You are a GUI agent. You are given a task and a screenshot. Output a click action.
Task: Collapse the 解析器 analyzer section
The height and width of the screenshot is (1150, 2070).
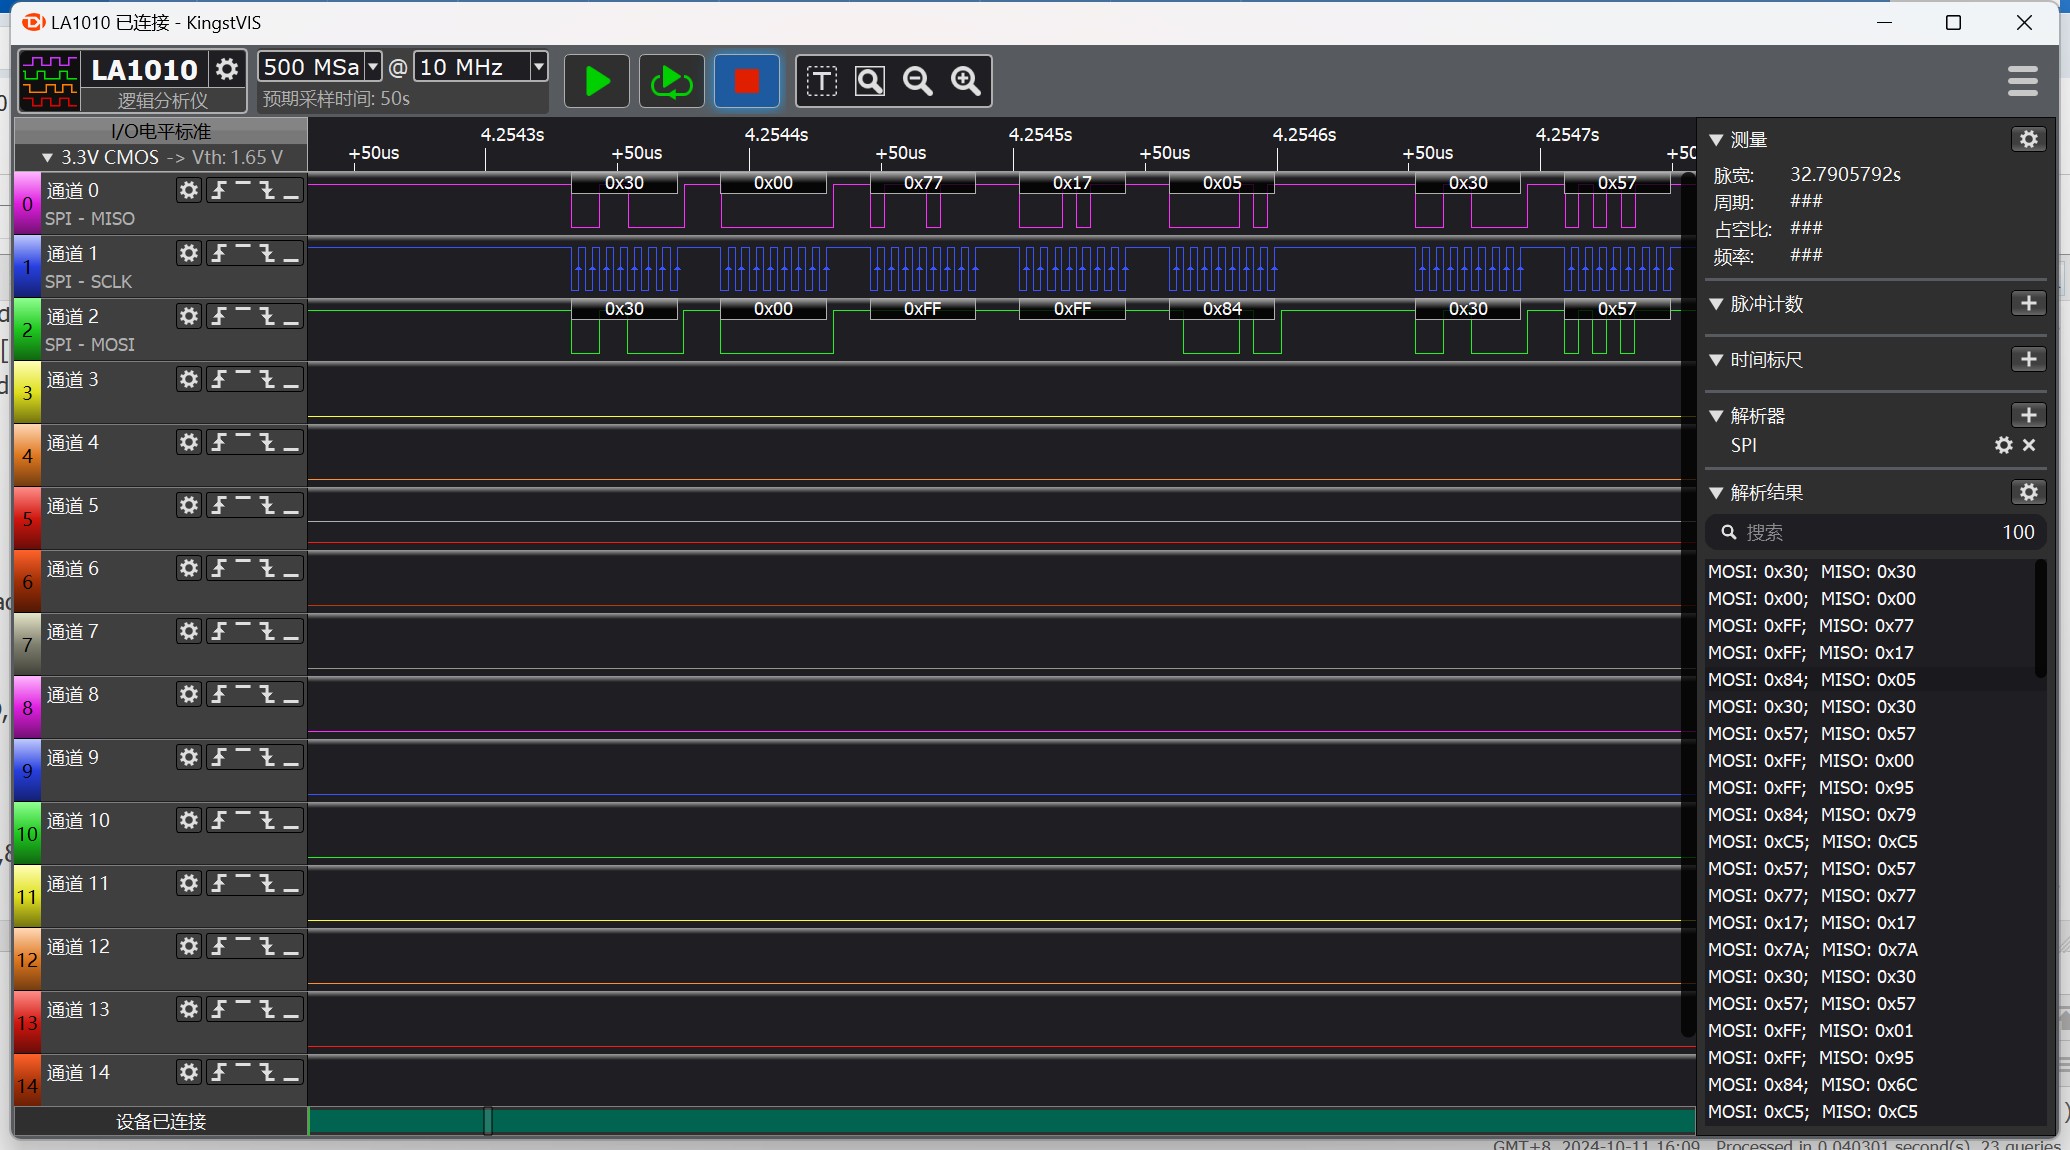[x=1717, y=416]
